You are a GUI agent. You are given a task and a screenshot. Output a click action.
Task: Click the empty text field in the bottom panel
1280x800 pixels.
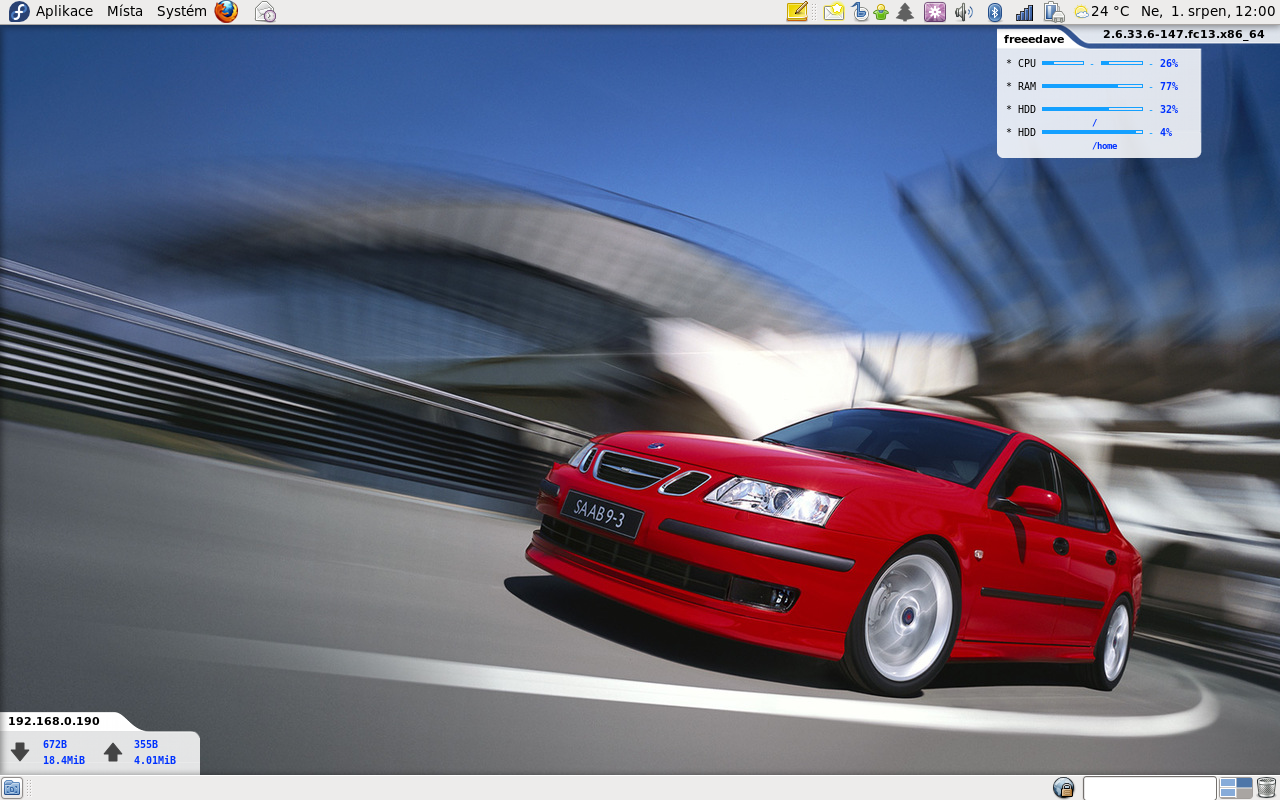[x=1149, y=788]
